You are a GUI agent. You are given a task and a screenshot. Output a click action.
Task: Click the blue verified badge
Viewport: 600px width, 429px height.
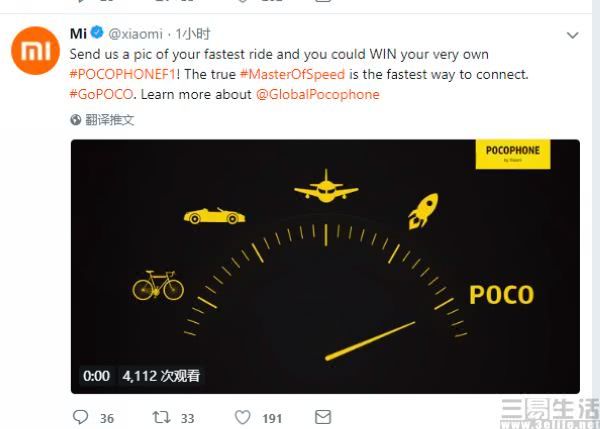pos(98,33)
